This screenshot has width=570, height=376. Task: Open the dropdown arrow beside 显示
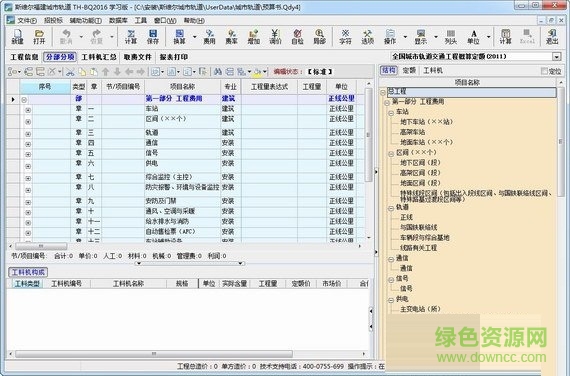[435, 37]
